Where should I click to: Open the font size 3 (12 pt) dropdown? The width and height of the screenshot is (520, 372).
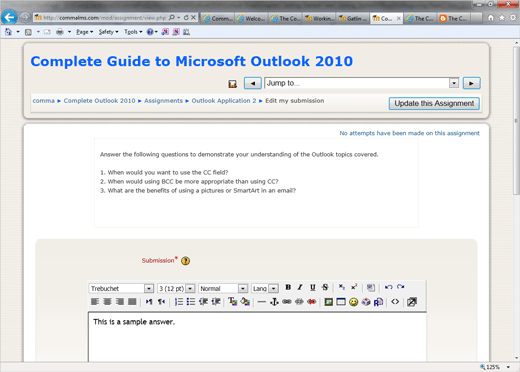[x=190, y=288]
